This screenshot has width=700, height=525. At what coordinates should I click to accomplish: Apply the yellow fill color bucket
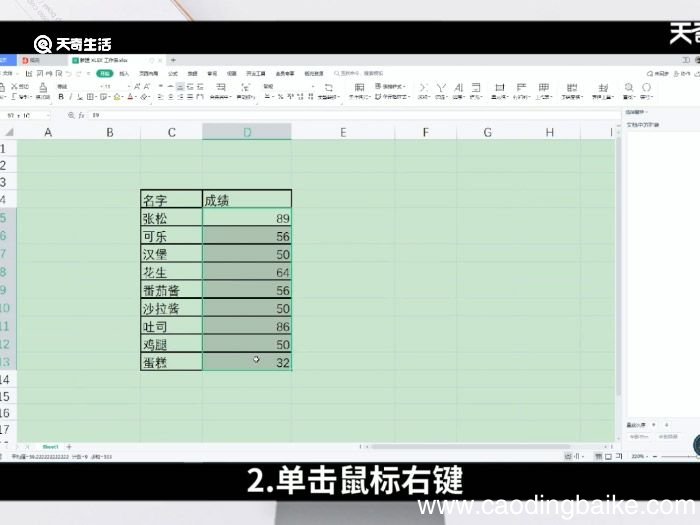118,96
